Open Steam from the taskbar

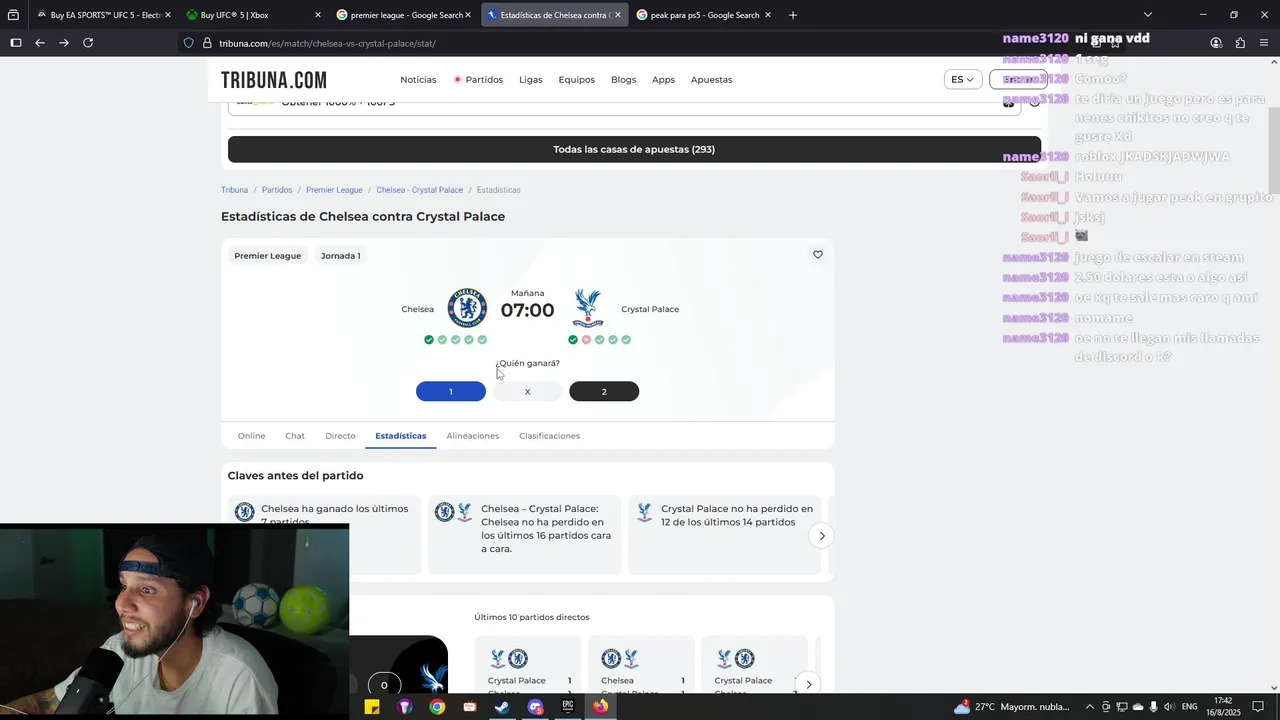click(x=502, y=707)
